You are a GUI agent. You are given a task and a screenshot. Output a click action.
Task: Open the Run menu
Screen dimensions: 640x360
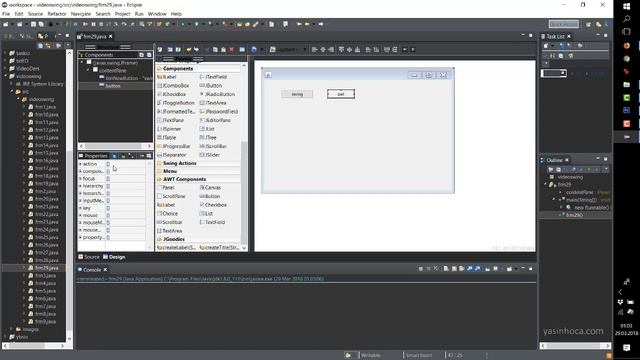point(139,14)
